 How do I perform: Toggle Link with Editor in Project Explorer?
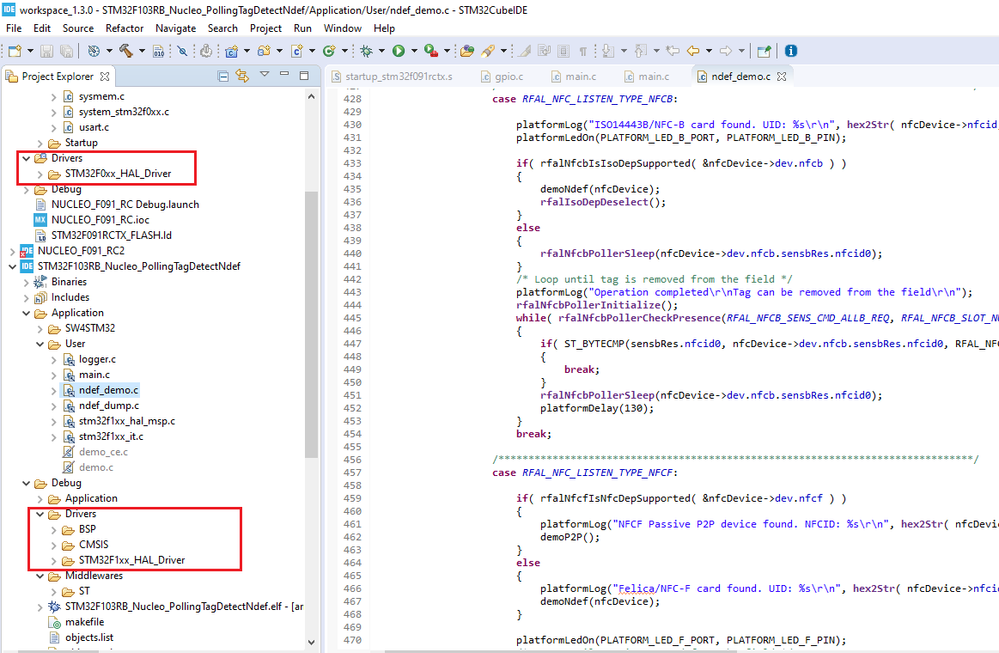click(242, 76)
